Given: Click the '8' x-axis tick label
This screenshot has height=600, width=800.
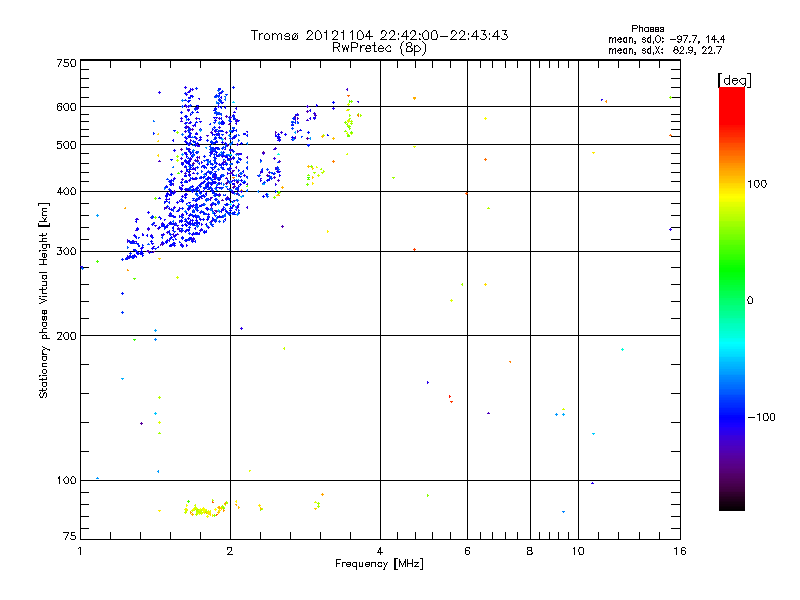Looking at the screenshot, I should (x=530, y=551).
